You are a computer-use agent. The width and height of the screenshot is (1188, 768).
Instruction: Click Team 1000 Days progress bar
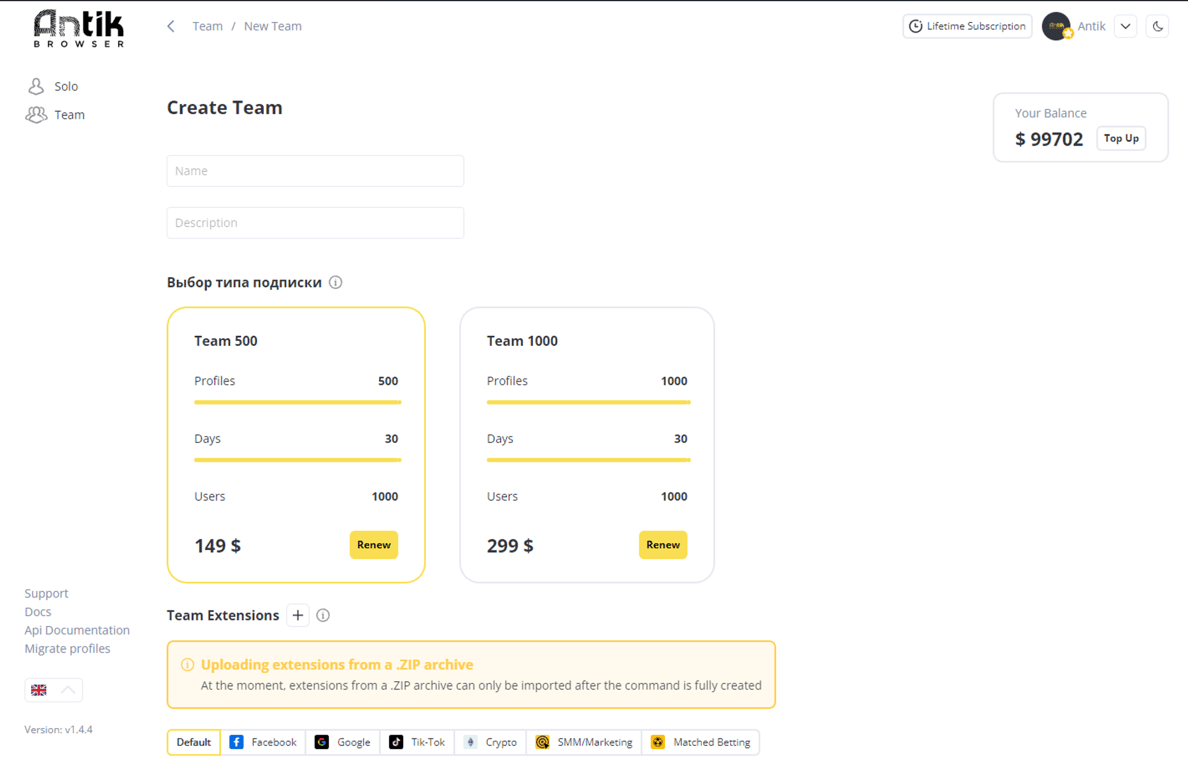pos(589,460)
